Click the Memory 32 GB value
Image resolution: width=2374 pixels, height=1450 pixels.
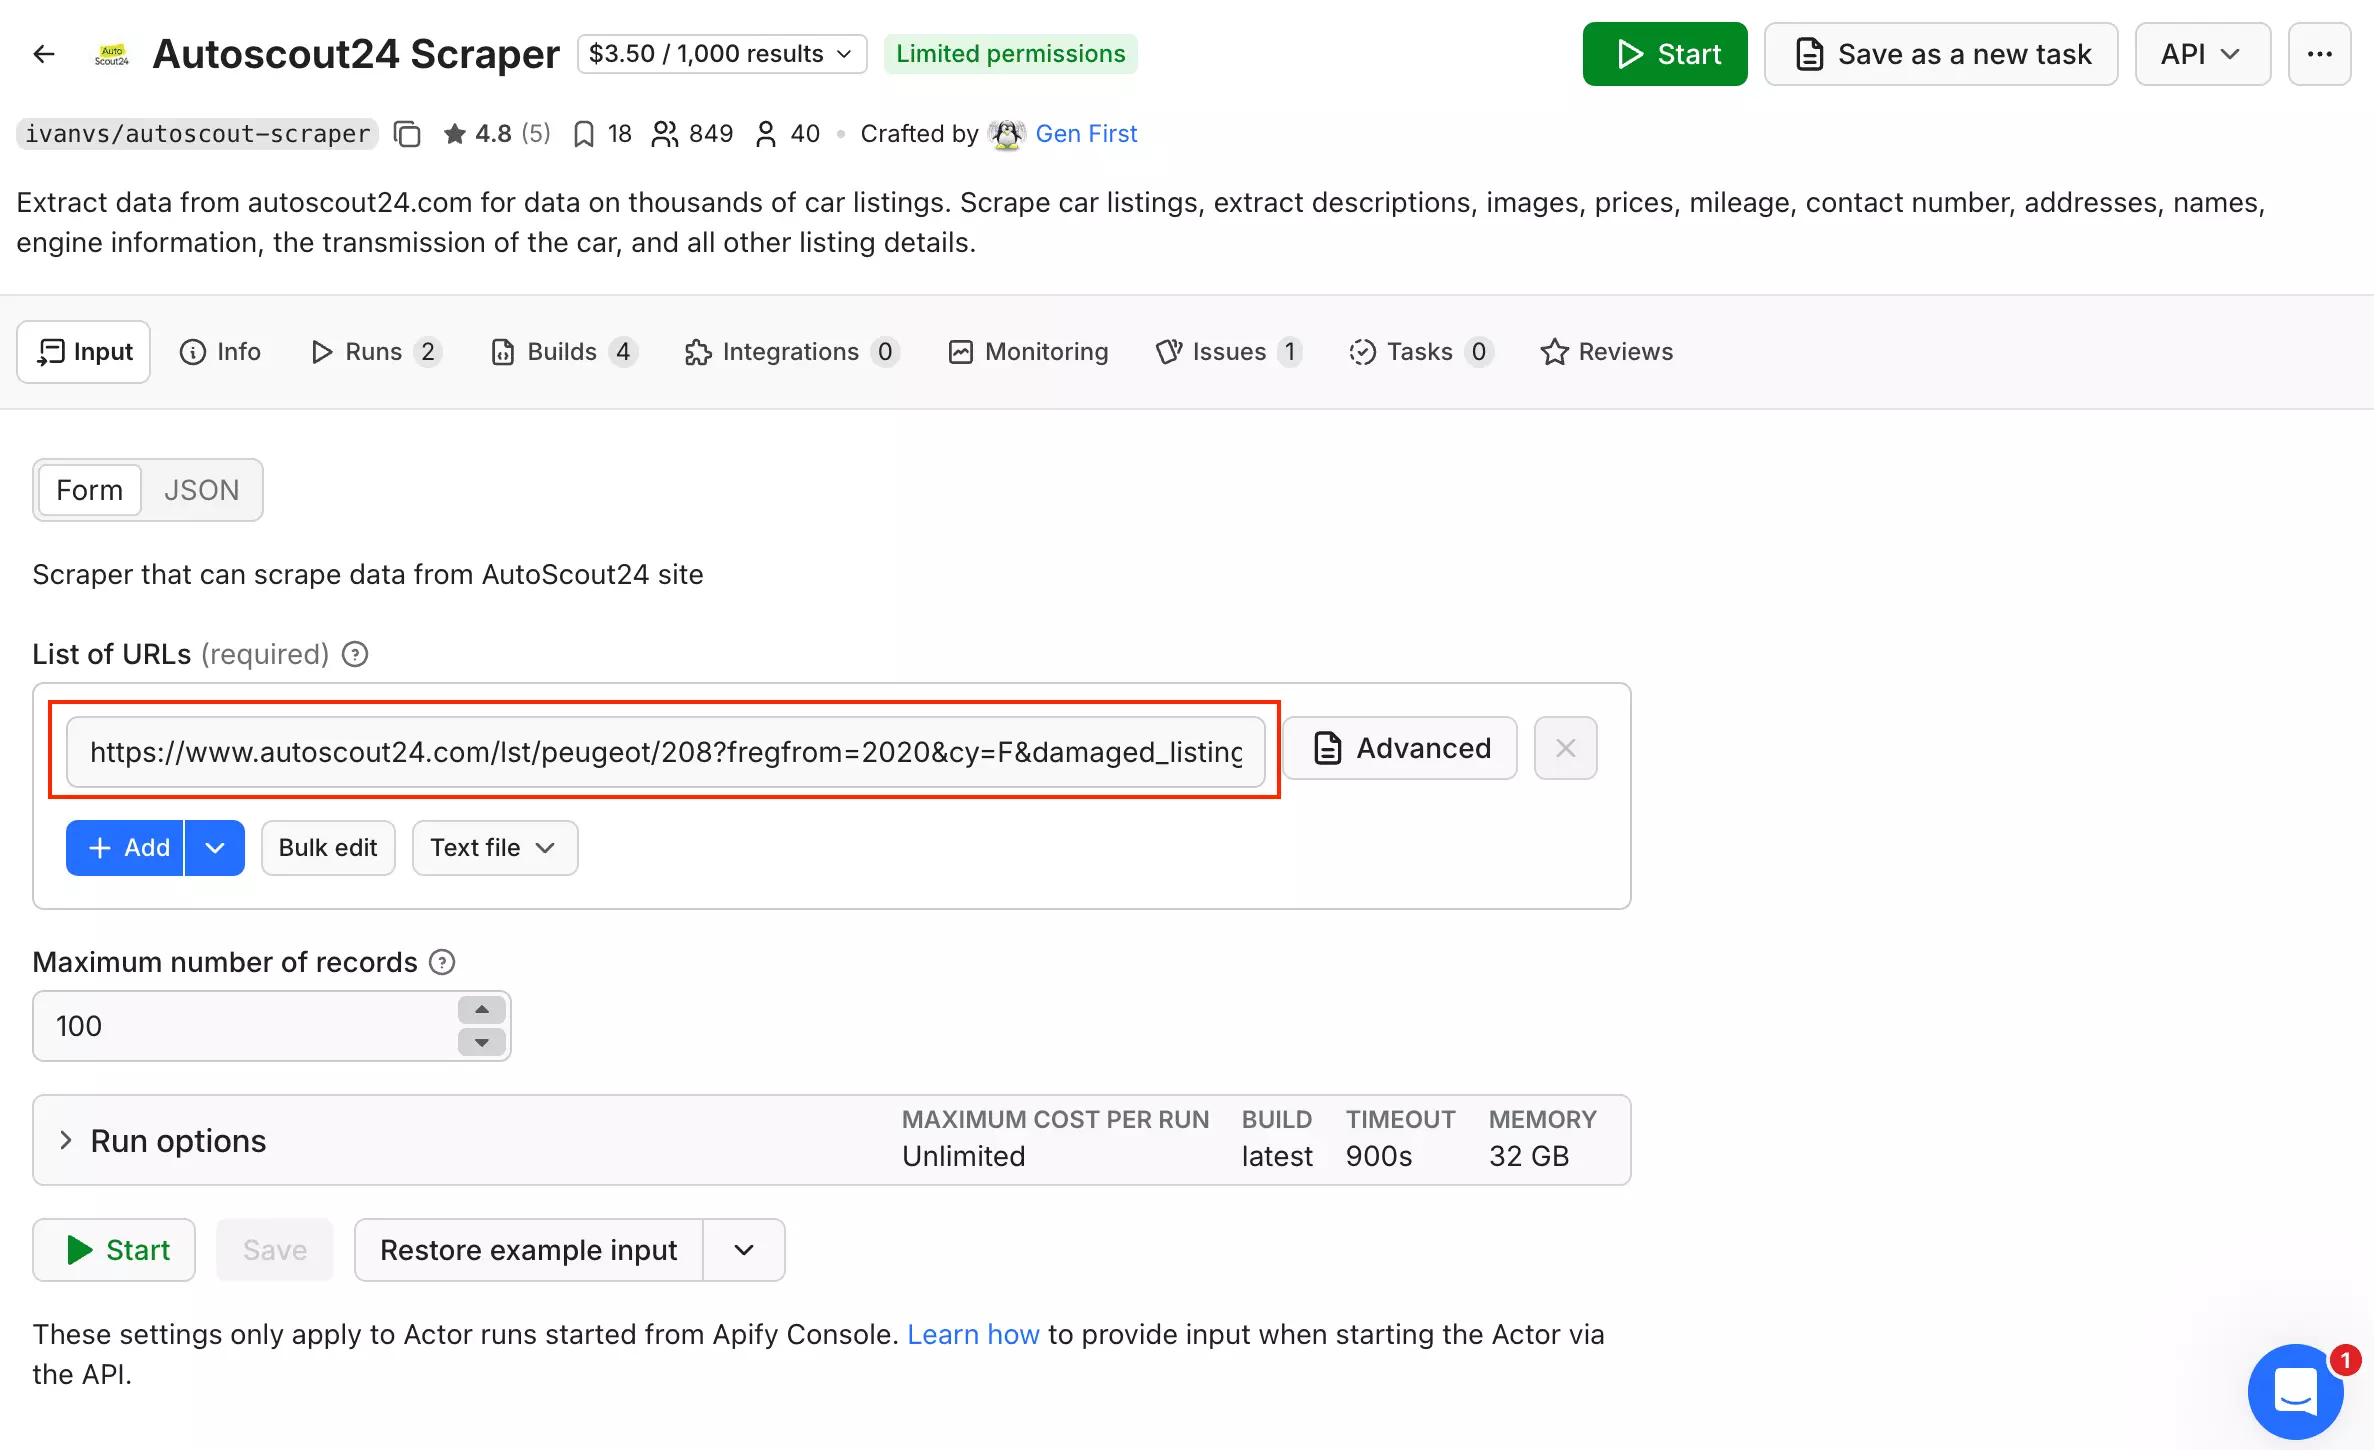1529,1156
